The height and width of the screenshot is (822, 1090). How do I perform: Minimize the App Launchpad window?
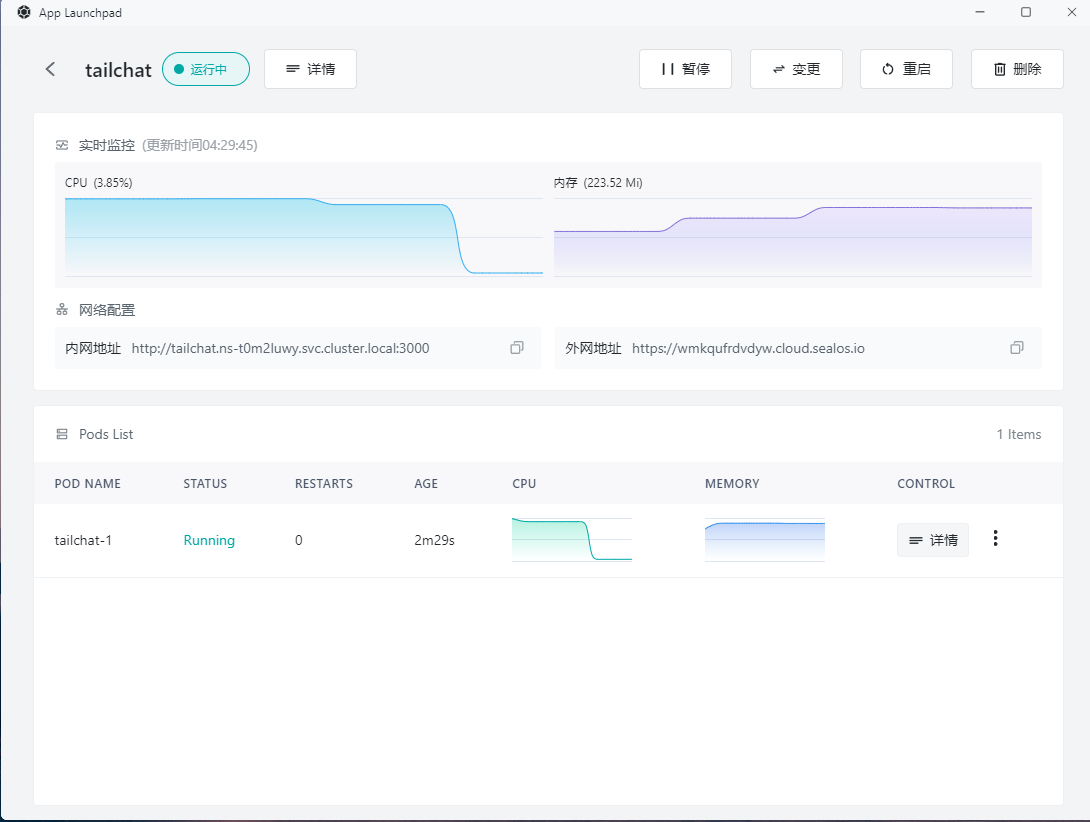pyautogui.click(x=980, y=12)
